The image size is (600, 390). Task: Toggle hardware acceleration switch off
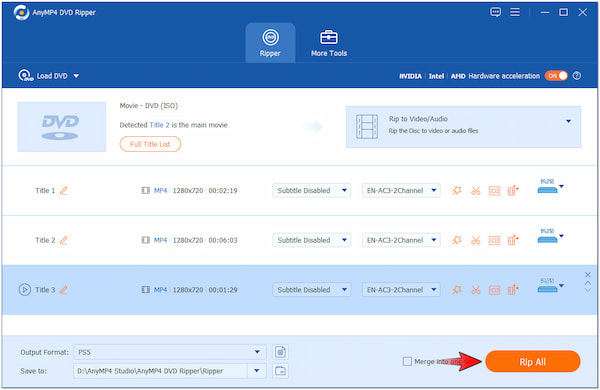point(556,76)
